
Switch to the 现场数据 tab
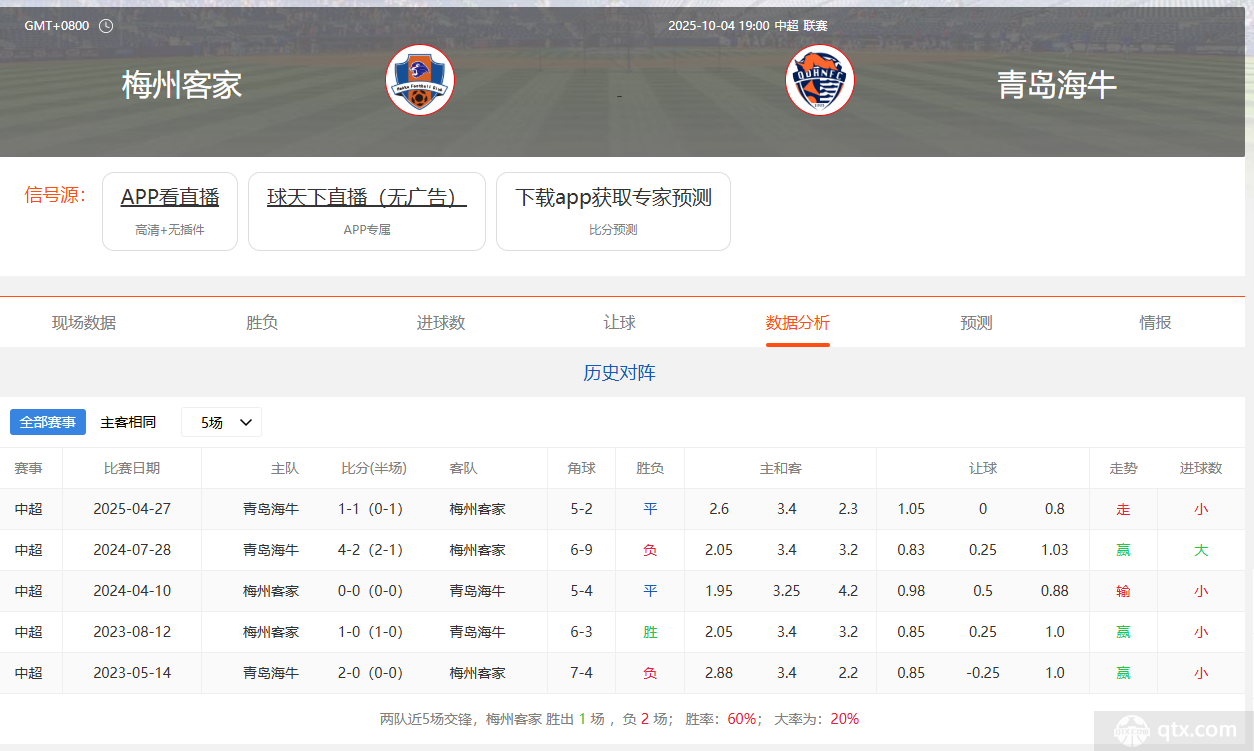[x=84, y=323]
